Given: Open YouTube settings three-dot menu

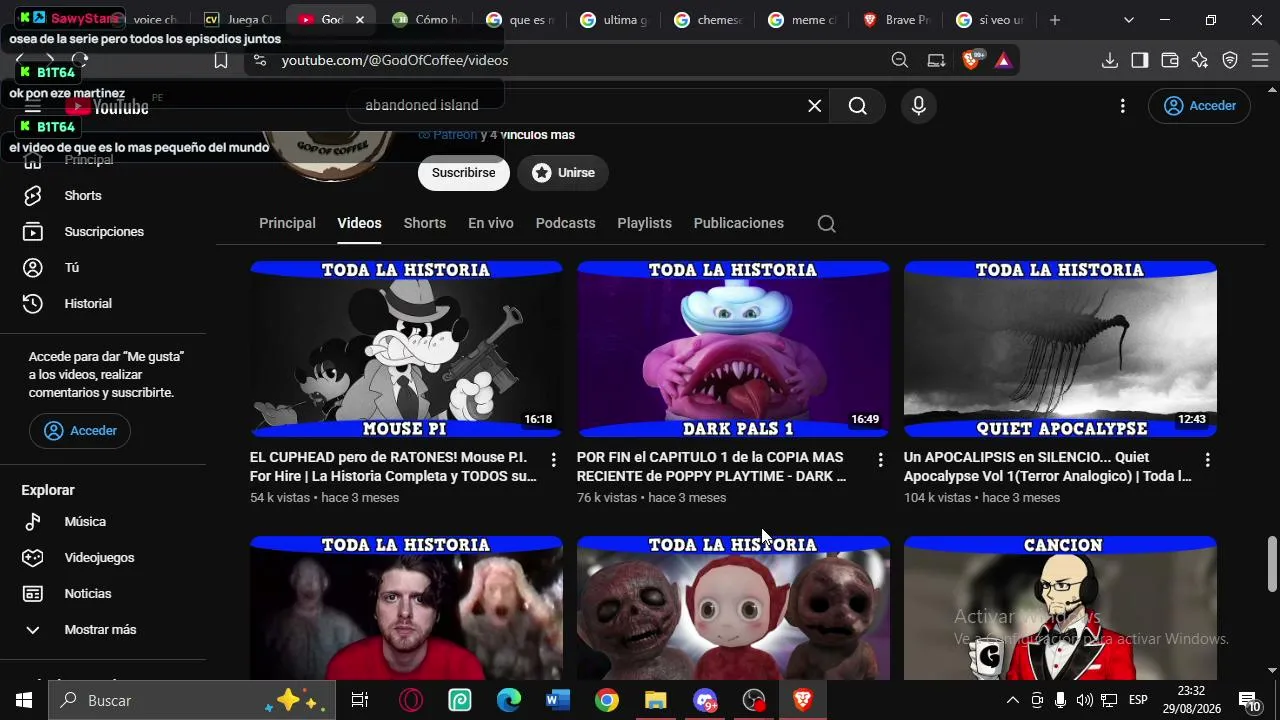Looking at the screenshot, I should point(1123,106).
